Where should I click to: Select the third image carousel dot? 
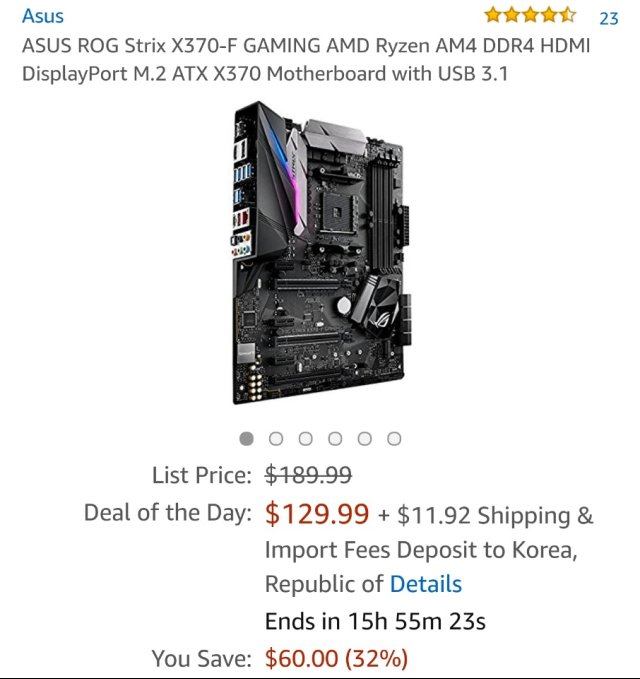[x=306, y=438]
